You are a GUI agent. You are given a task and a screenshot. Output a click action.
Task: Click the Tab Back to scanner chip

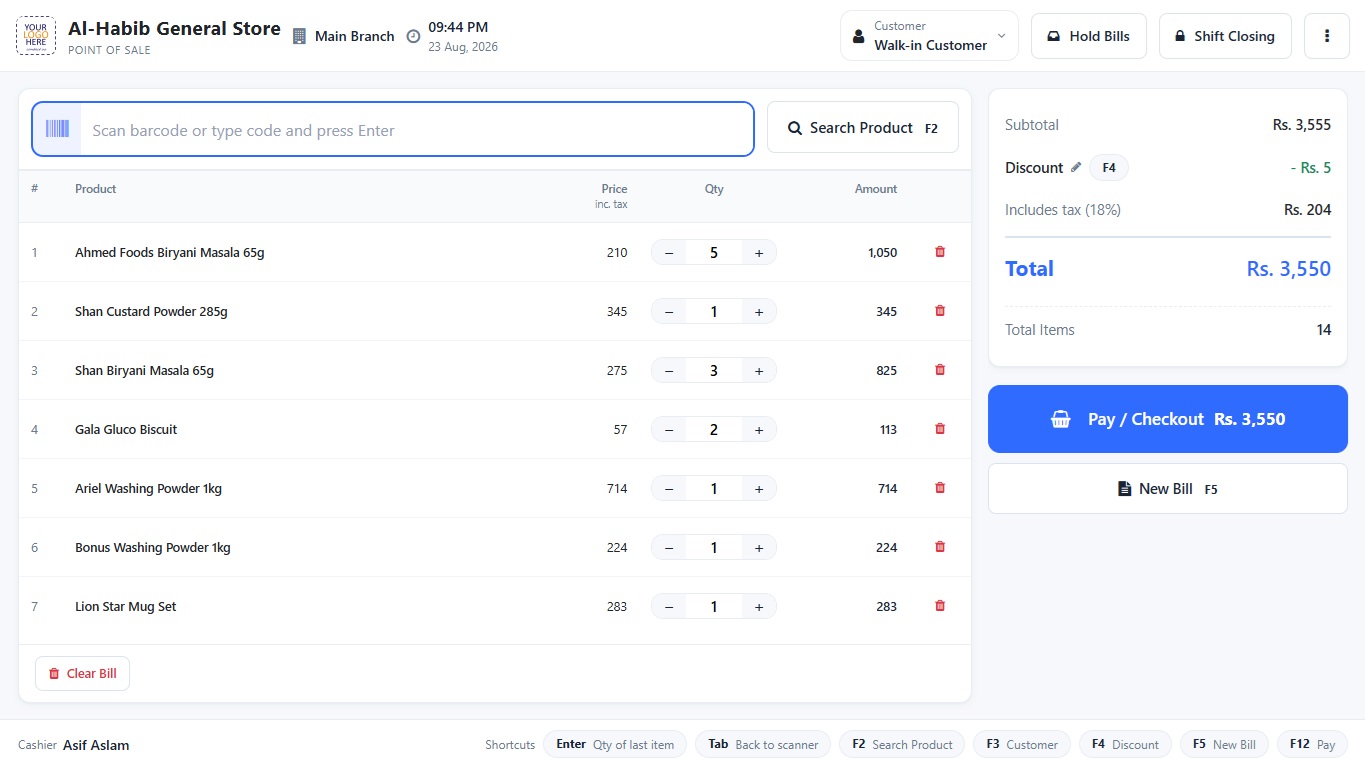click(763, 744)
